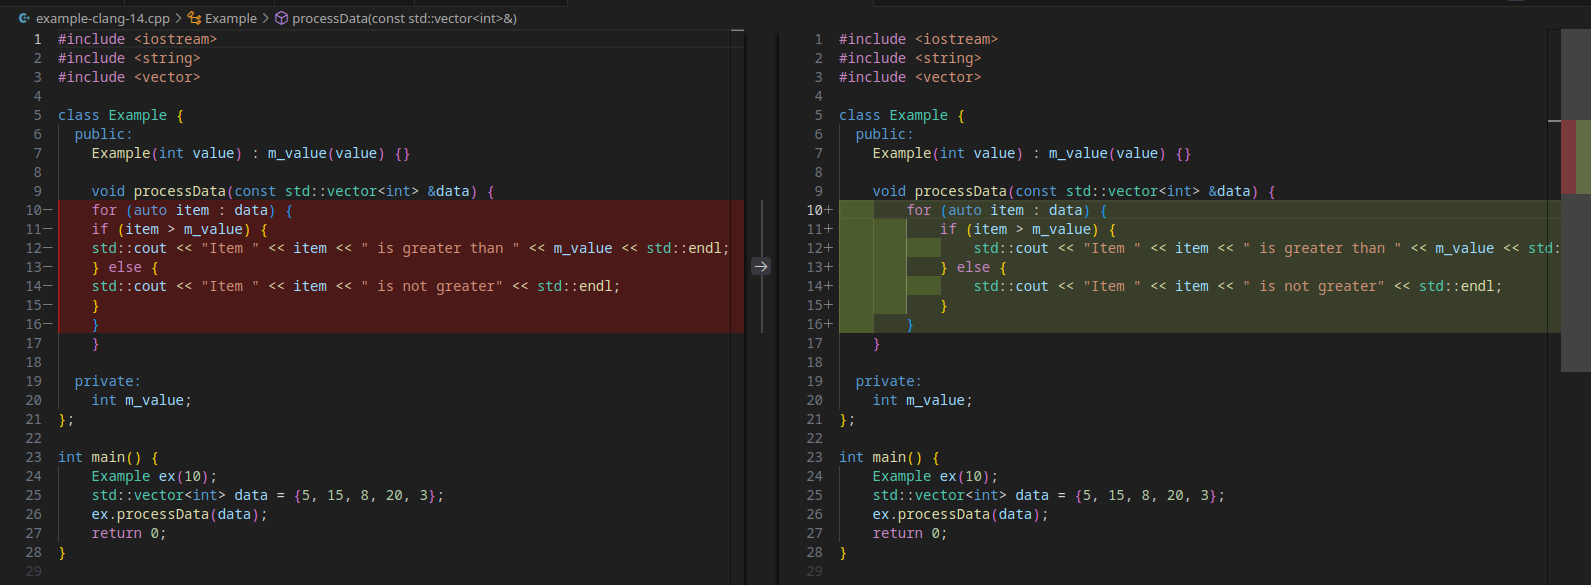Jump to green addition block in overview ruler
The height and width of the screenshot is (585, 1591).
(1583, 157)
